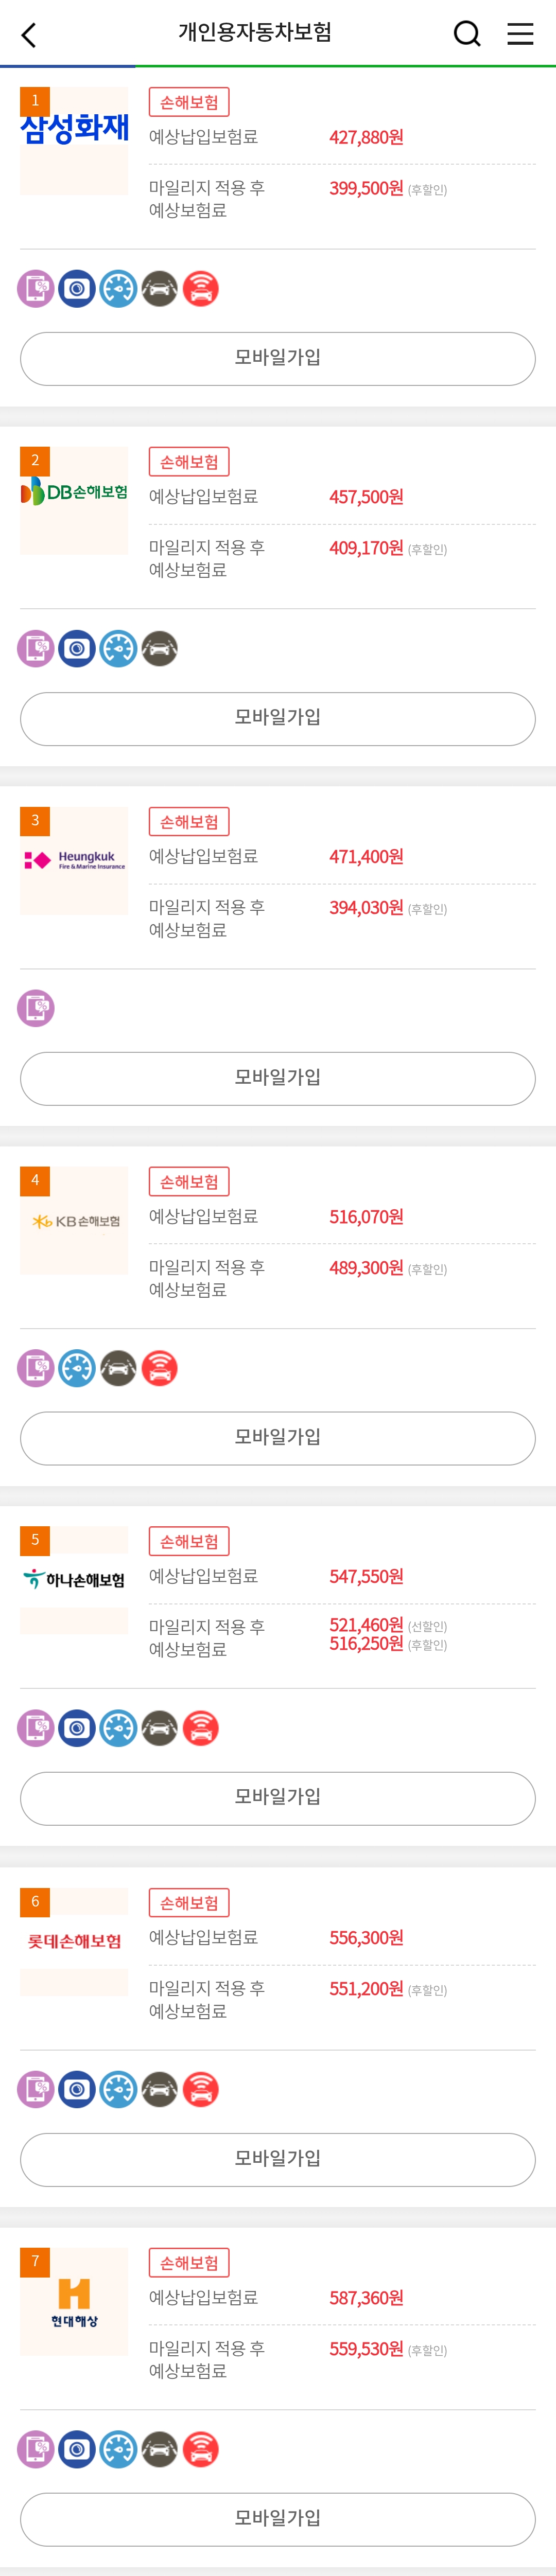Click the dark car safety icon under DB손해보험

160,649
